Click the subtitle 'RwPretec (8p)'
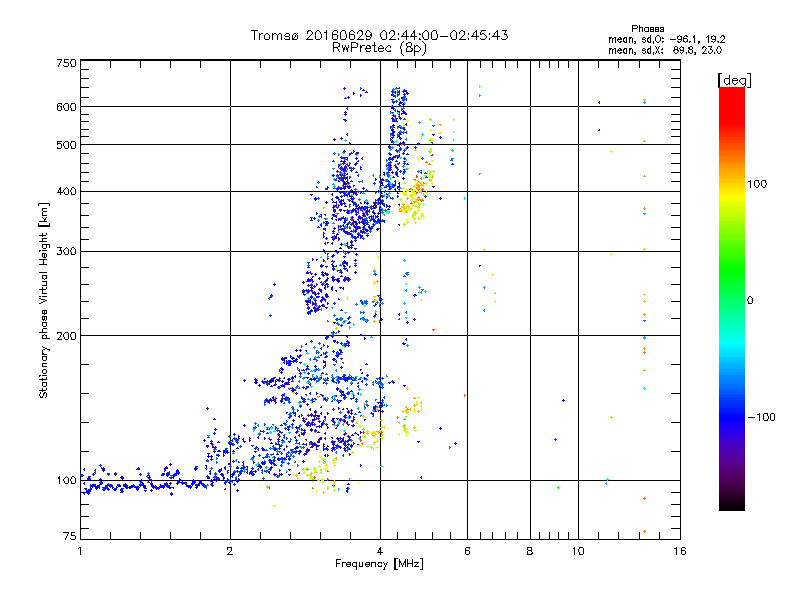 point(379,48)
